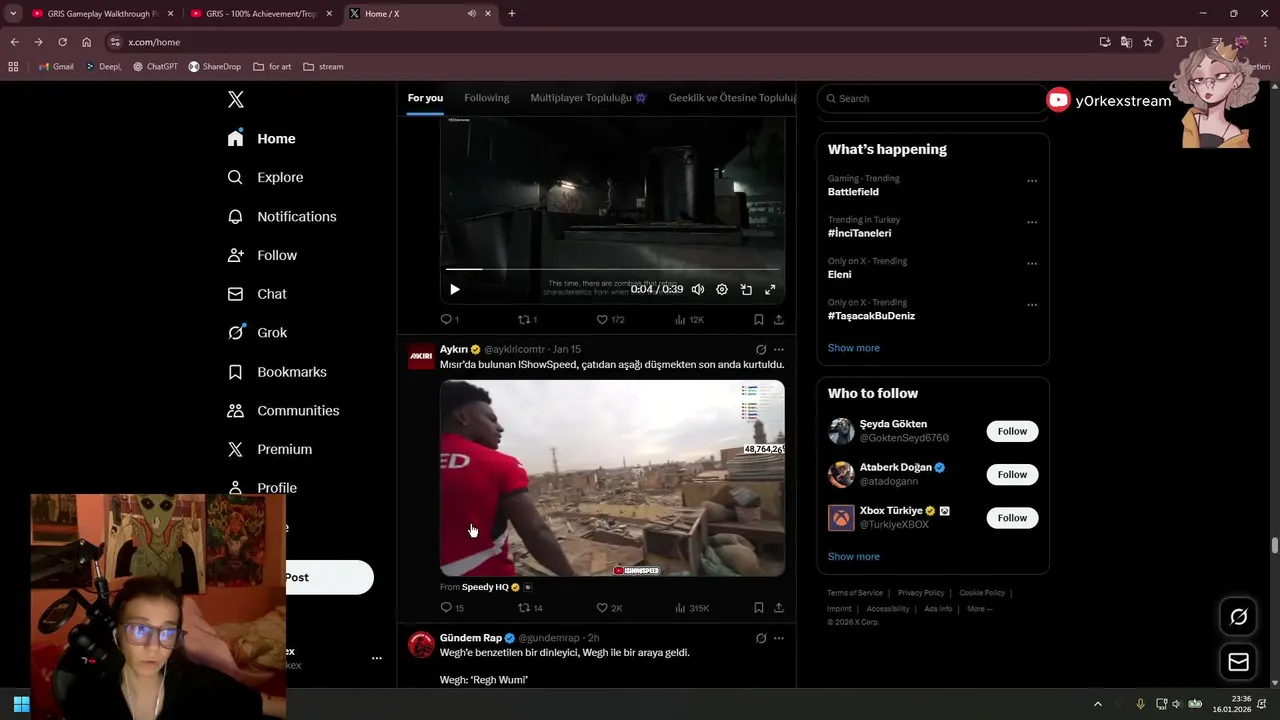Open Speedy HQ source link

[485, 587]
